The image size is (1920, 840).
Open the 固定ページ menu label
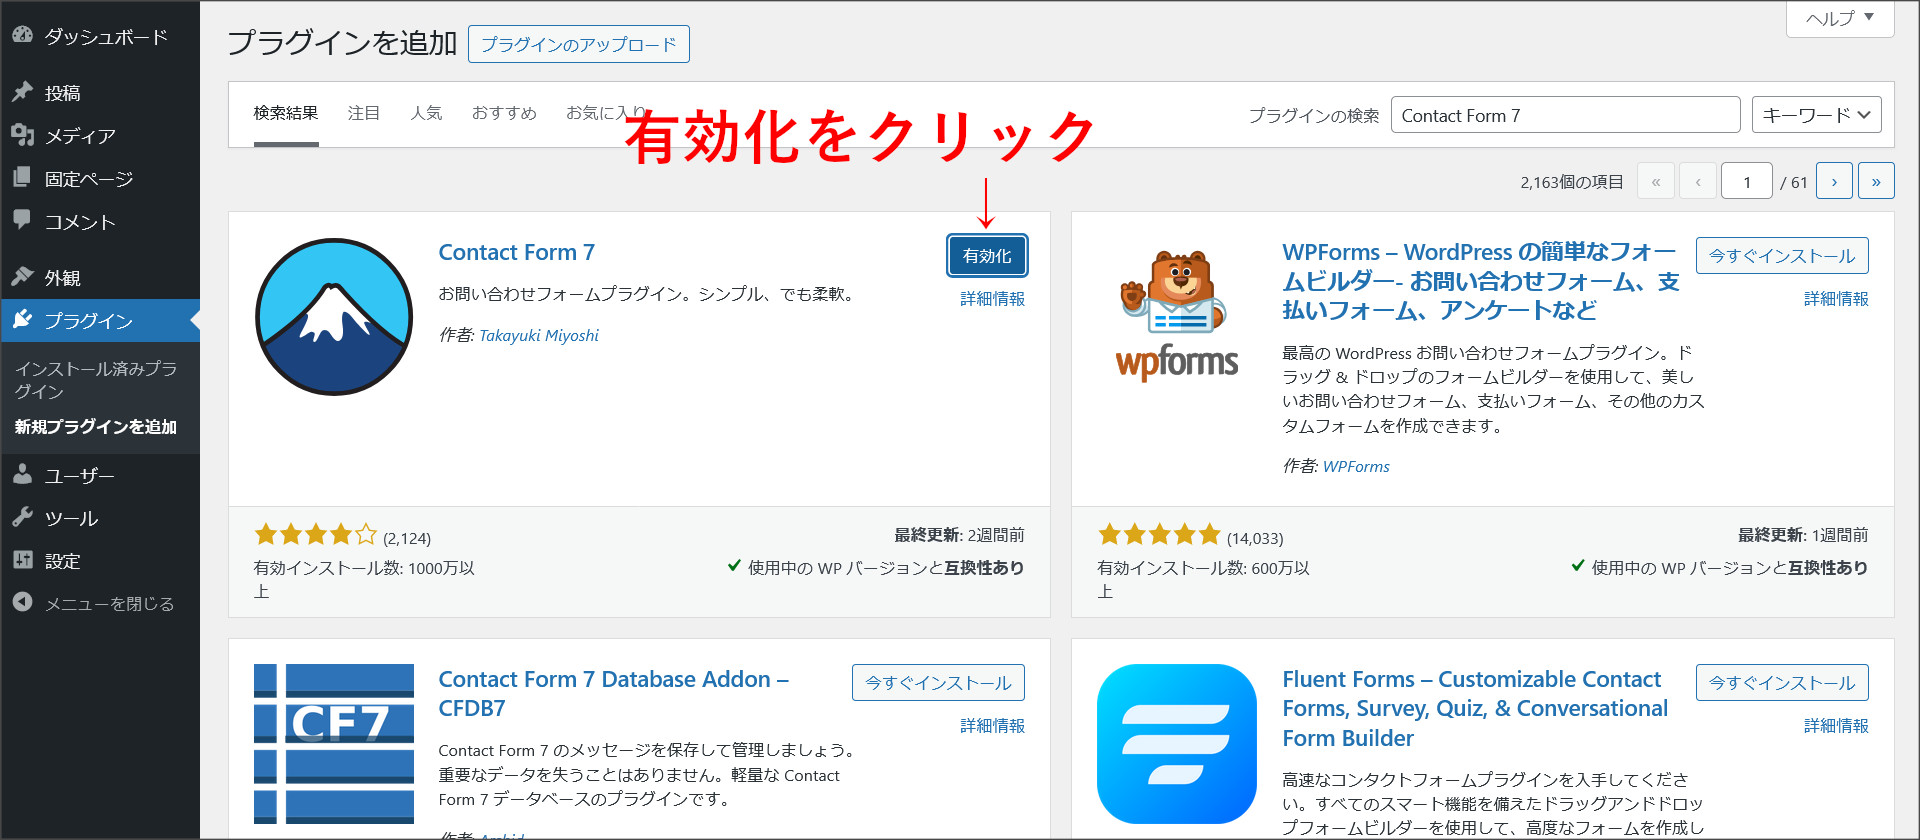pyautogui.click(x=89, y=178)
